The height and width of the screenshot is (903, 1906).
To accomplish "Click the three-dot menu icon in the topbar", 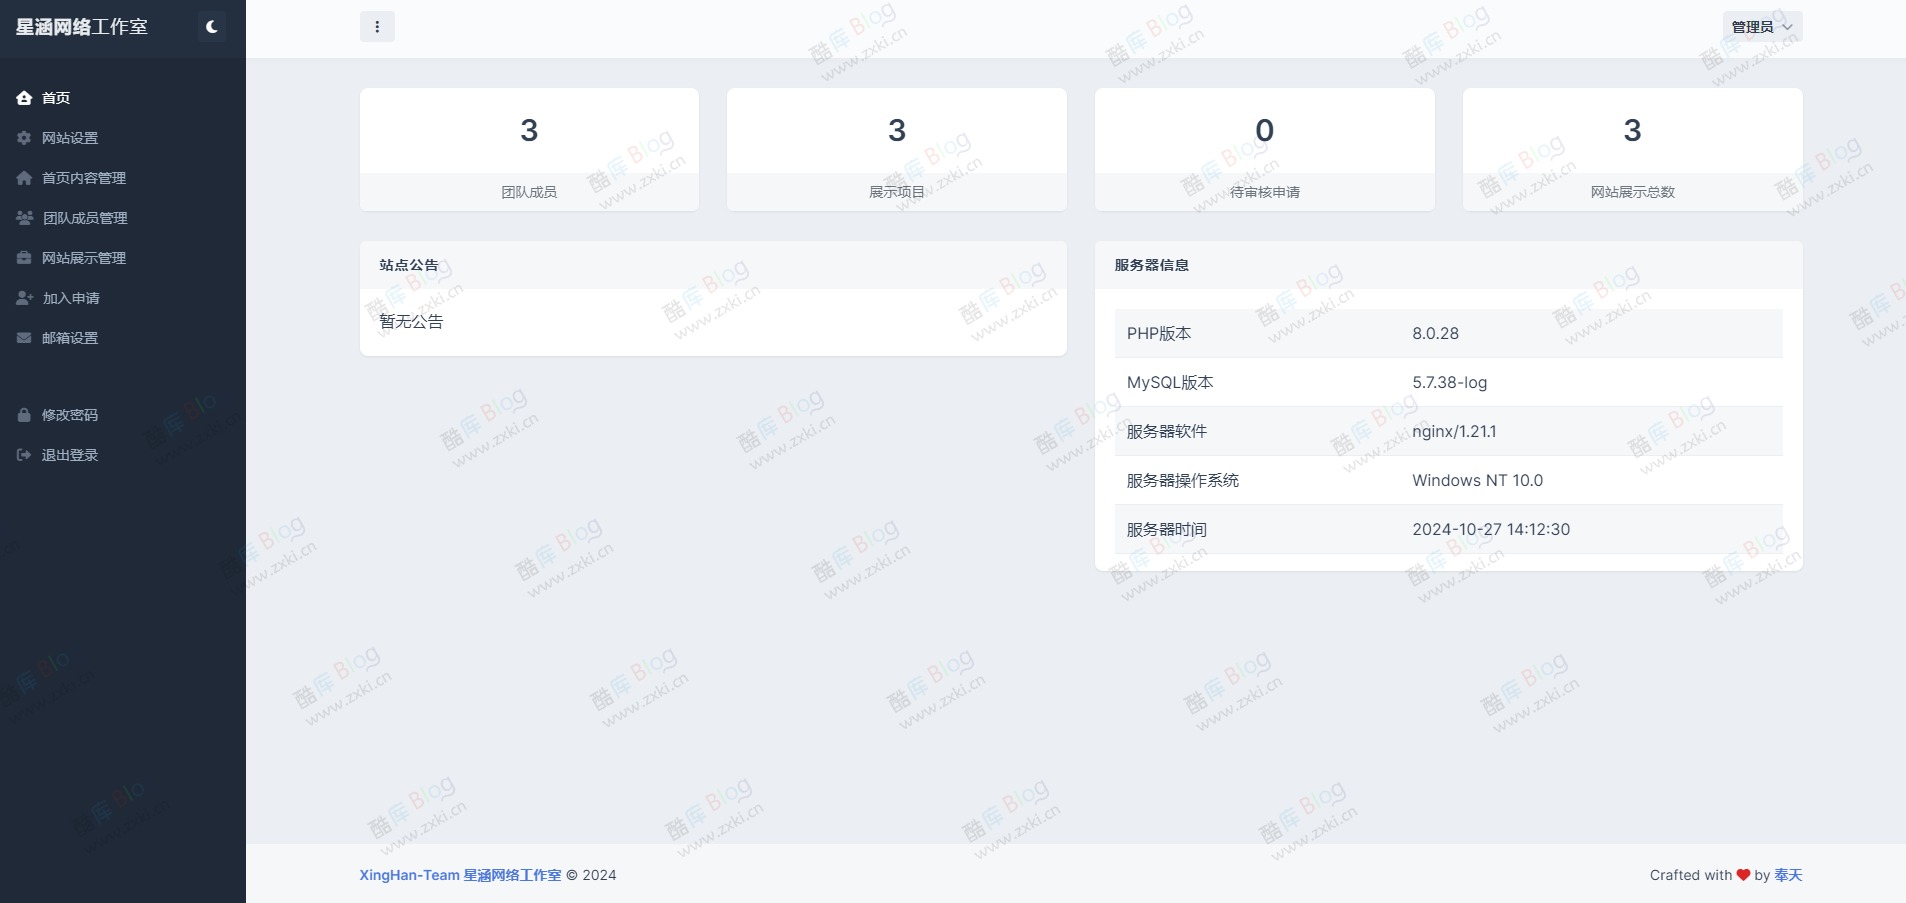I will coord(377,26).
